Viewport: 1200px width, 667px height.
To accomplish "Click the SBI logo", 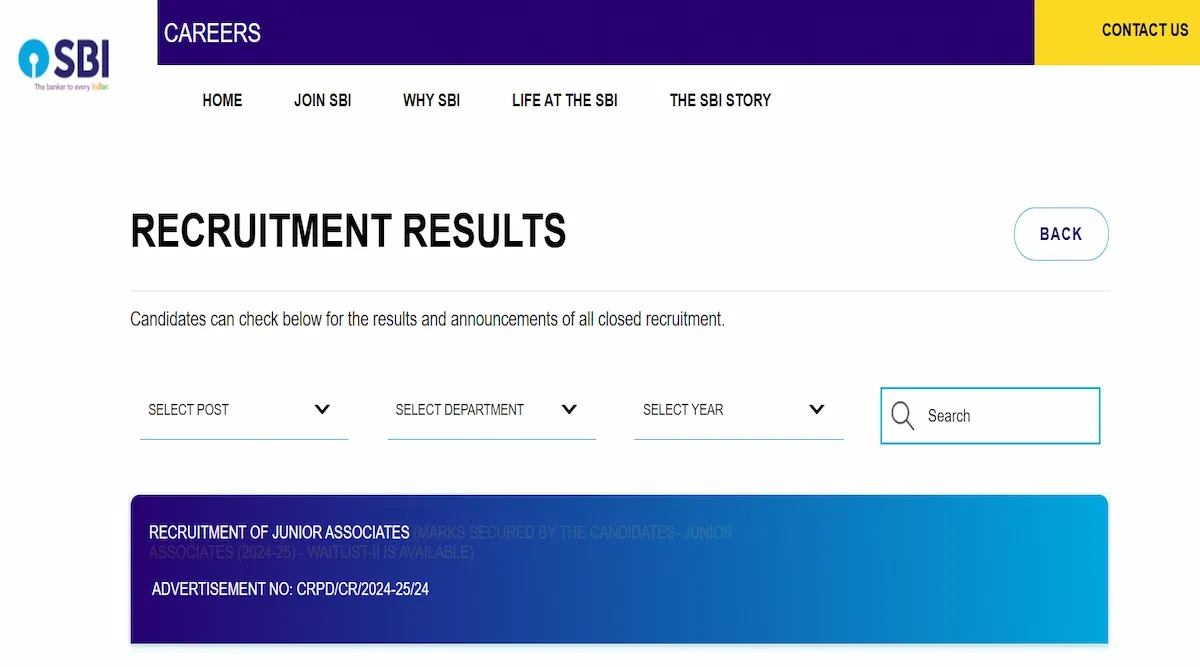I will tap(64, 64).
